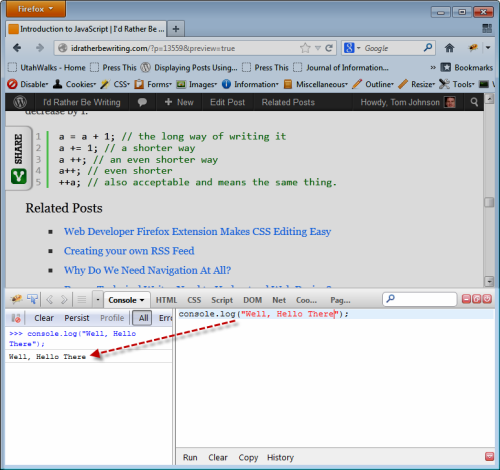Screen dimensions: 500x470
Task: Open the Resize menu in Web Developer toolbar
Action: [x=417, y=84]
